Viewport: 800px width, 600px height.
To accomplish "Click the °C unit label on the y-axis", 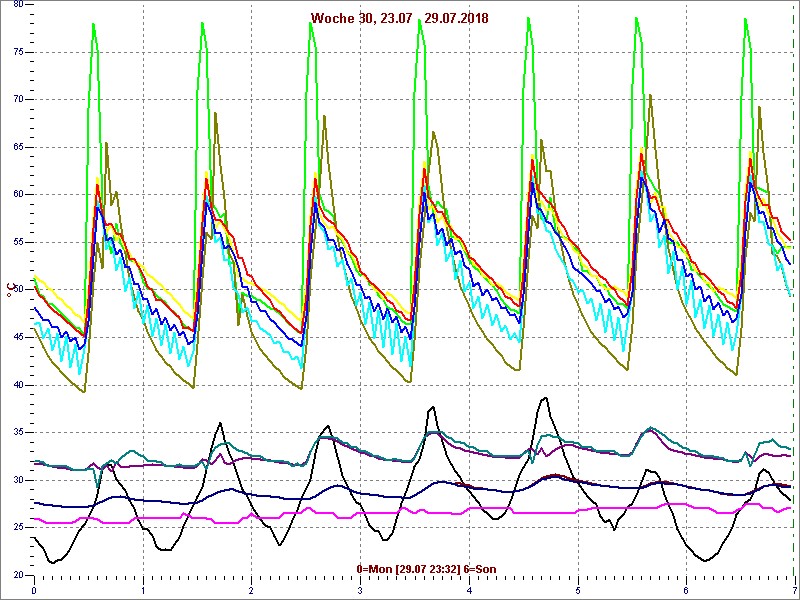I will (12, 289).
